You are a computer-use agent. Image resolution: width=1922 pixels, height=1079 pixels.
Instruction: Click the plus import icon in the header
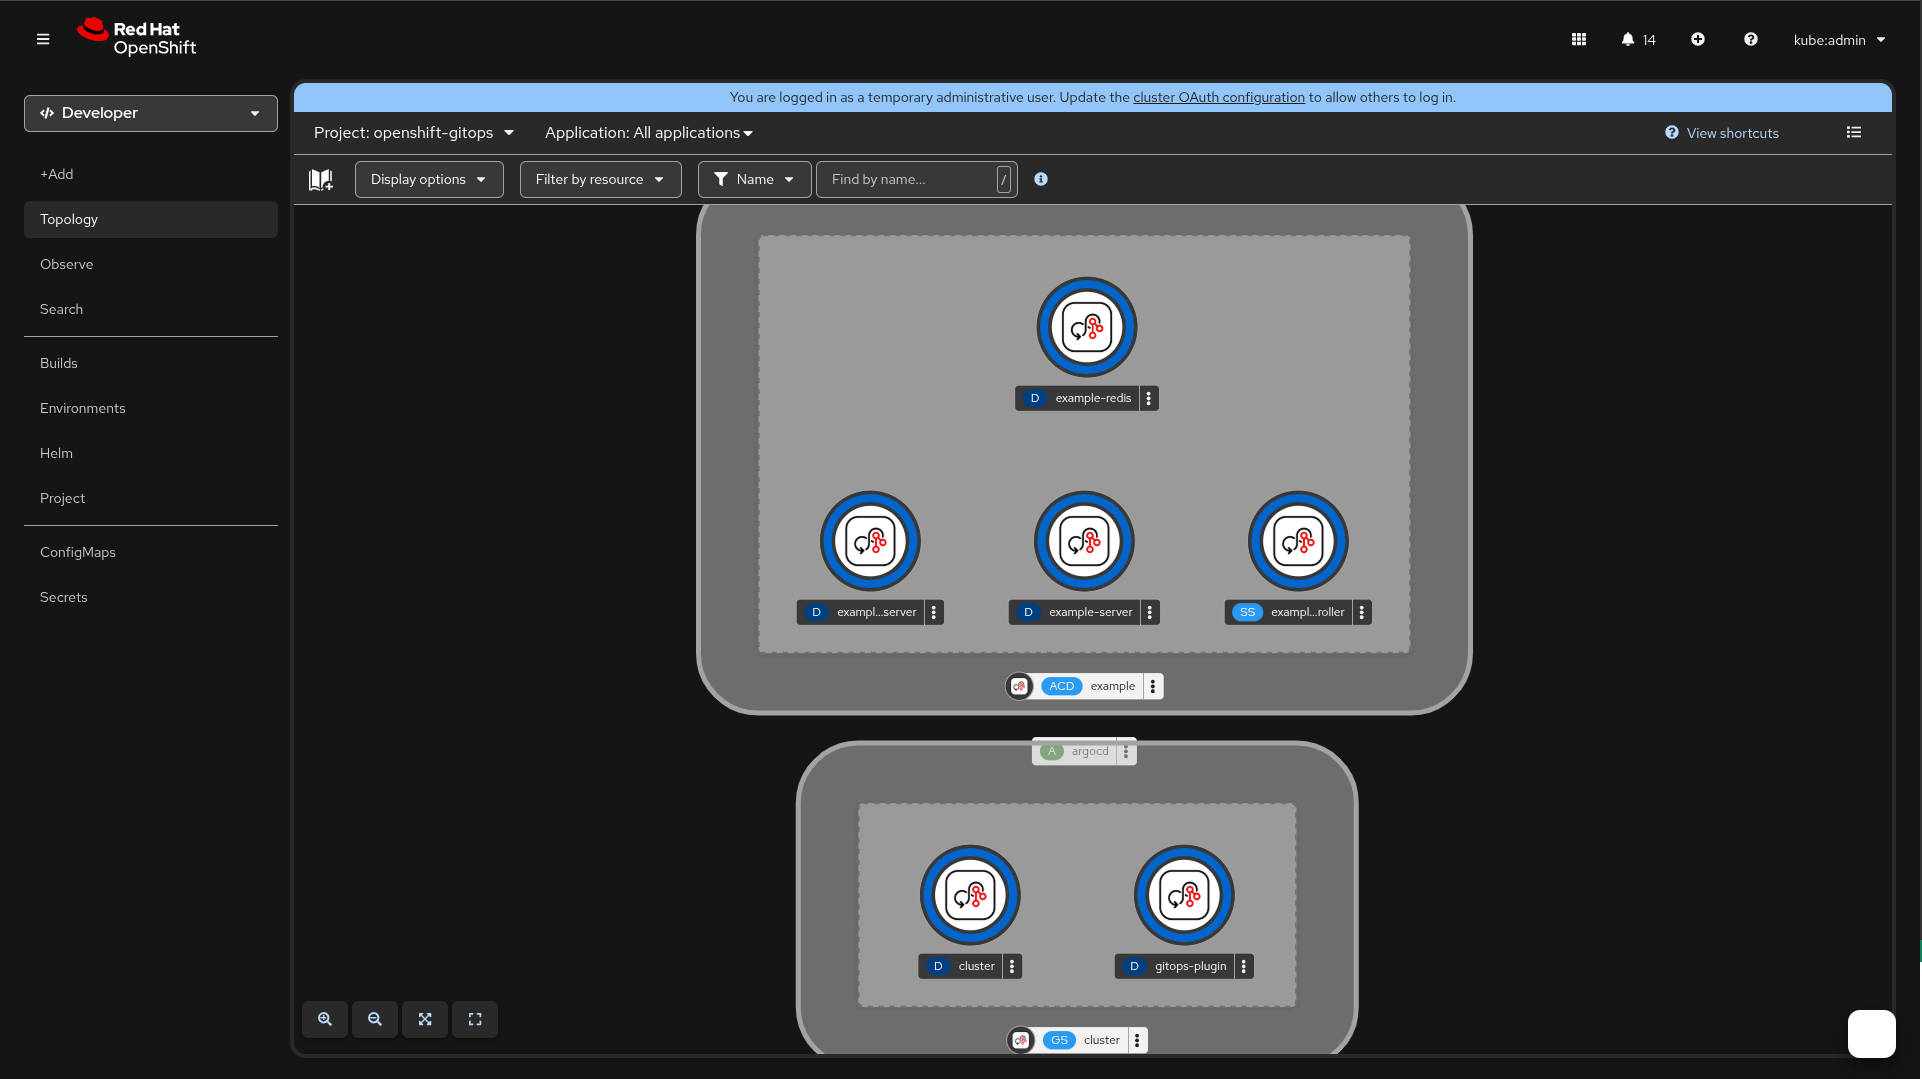point(1698,40)
